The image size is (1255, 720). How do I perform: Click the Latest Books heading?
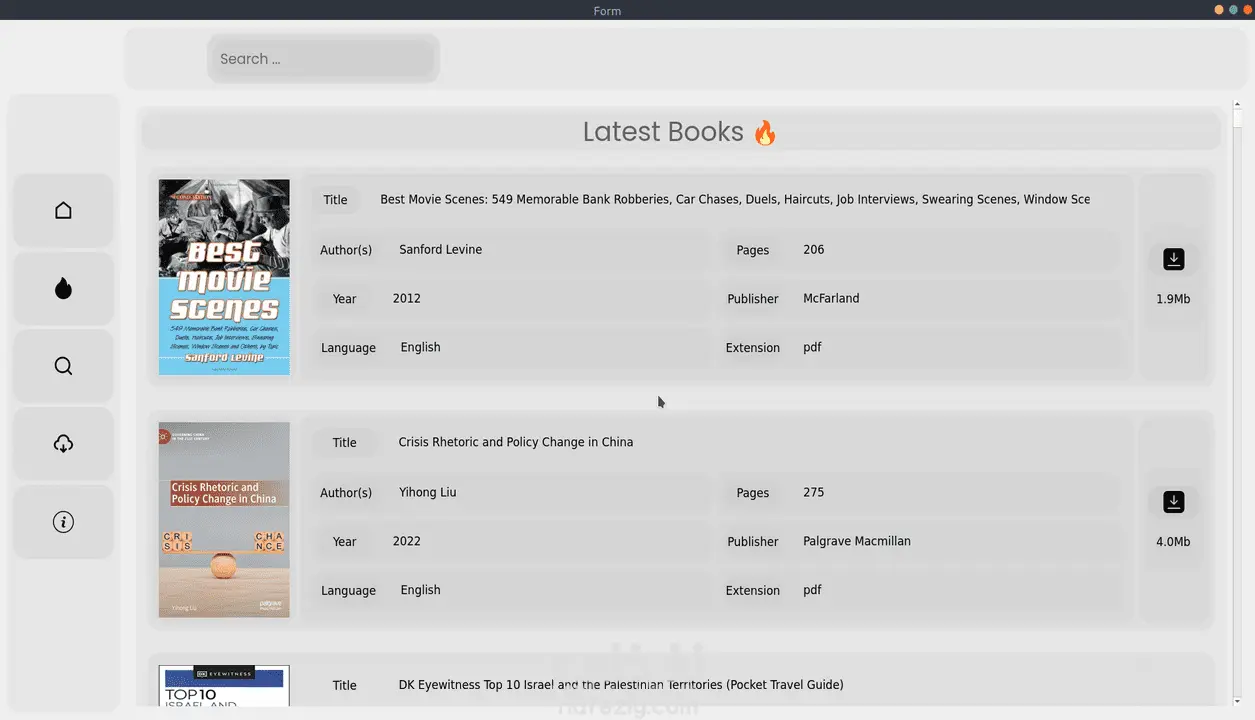tap(680, 132)
